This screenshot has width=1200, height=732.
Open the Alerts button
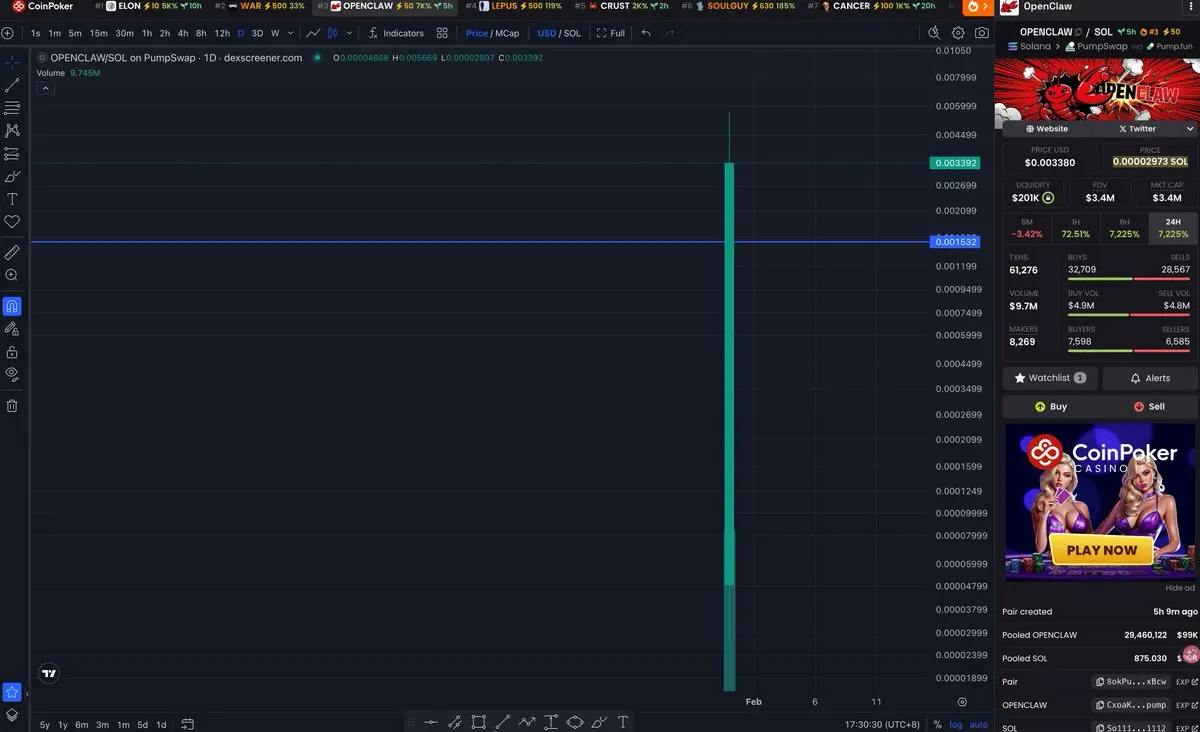pyautogui.click(x=1150, y=378)
